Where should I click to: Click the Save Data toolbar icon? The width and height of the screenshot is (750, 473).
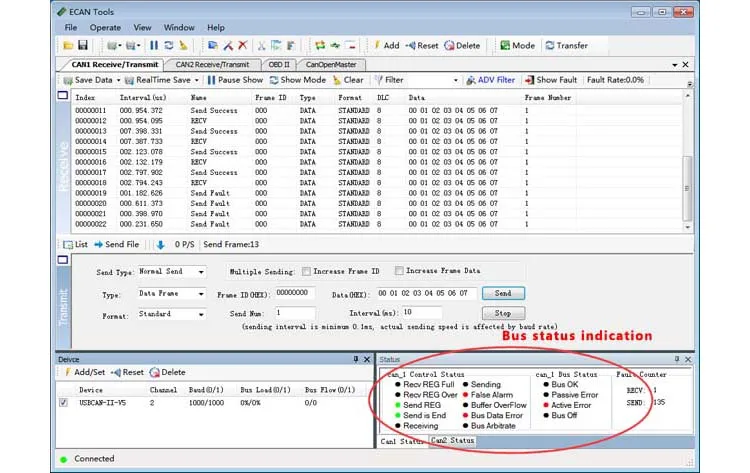(x=67, y=80)
